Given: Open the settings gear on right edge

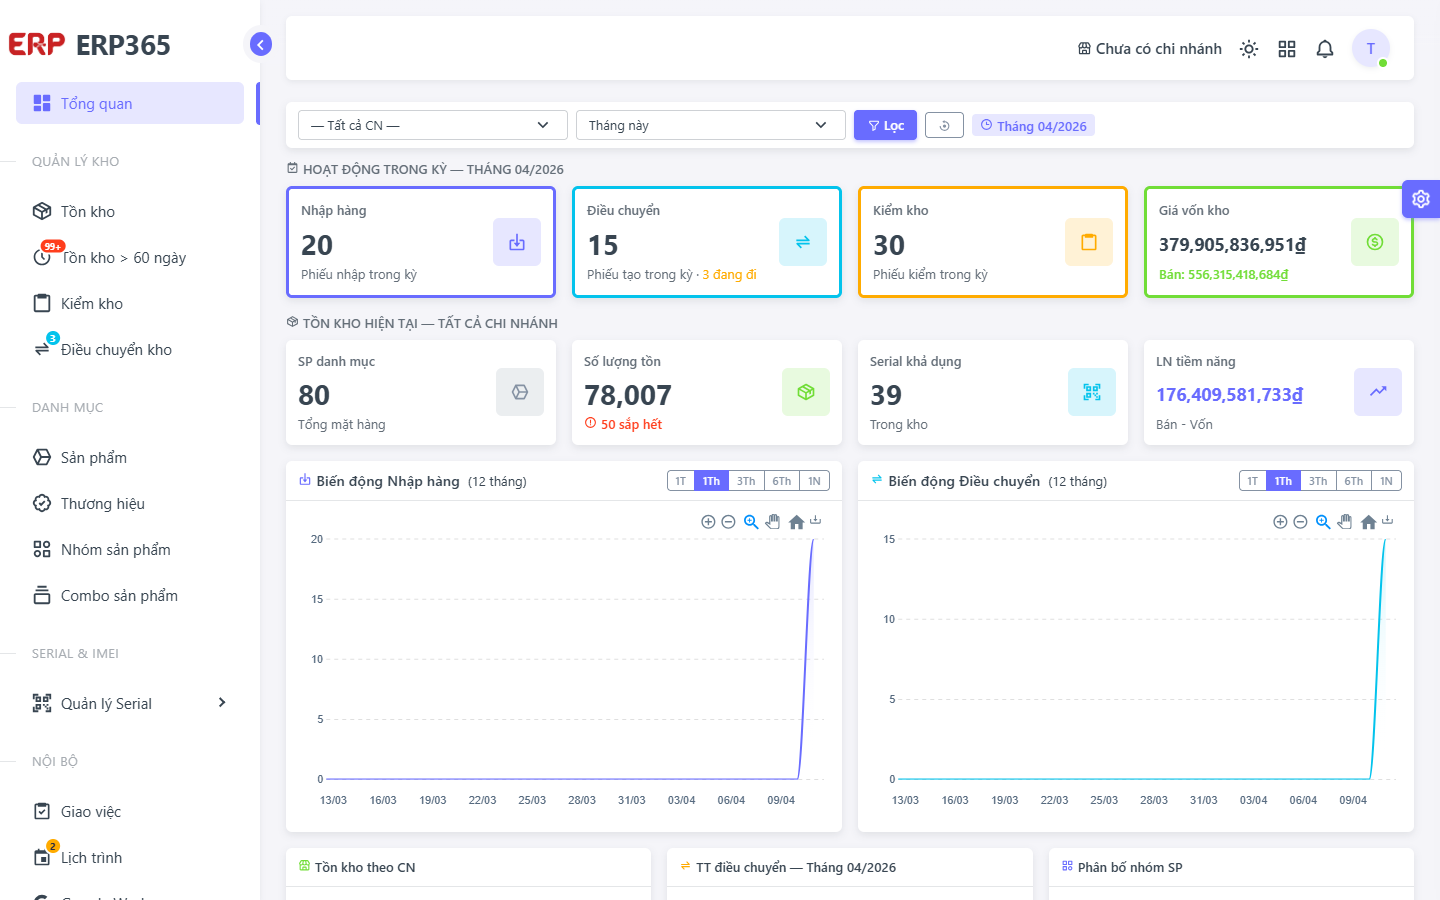Looking at the screenshot, I should (x=1421, y=199).
